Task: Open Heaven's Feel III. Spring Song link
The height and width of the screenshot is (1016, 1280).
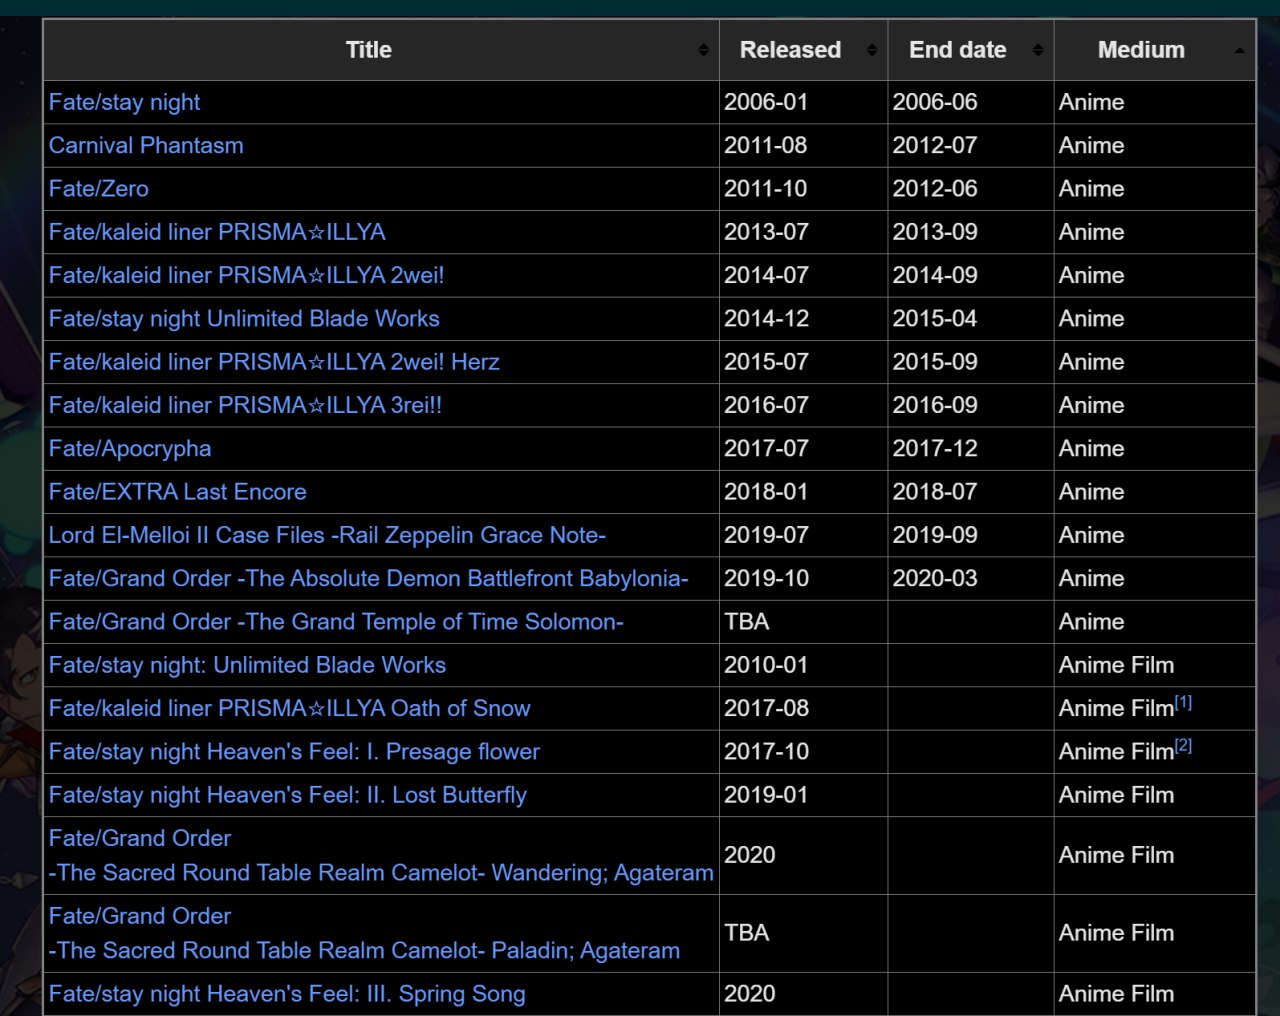Action: (287, 994)
